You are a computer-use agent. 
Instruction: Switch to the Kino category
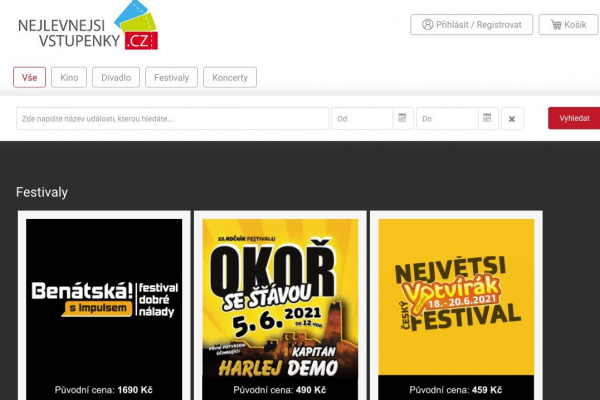click(x=69, y=77)
